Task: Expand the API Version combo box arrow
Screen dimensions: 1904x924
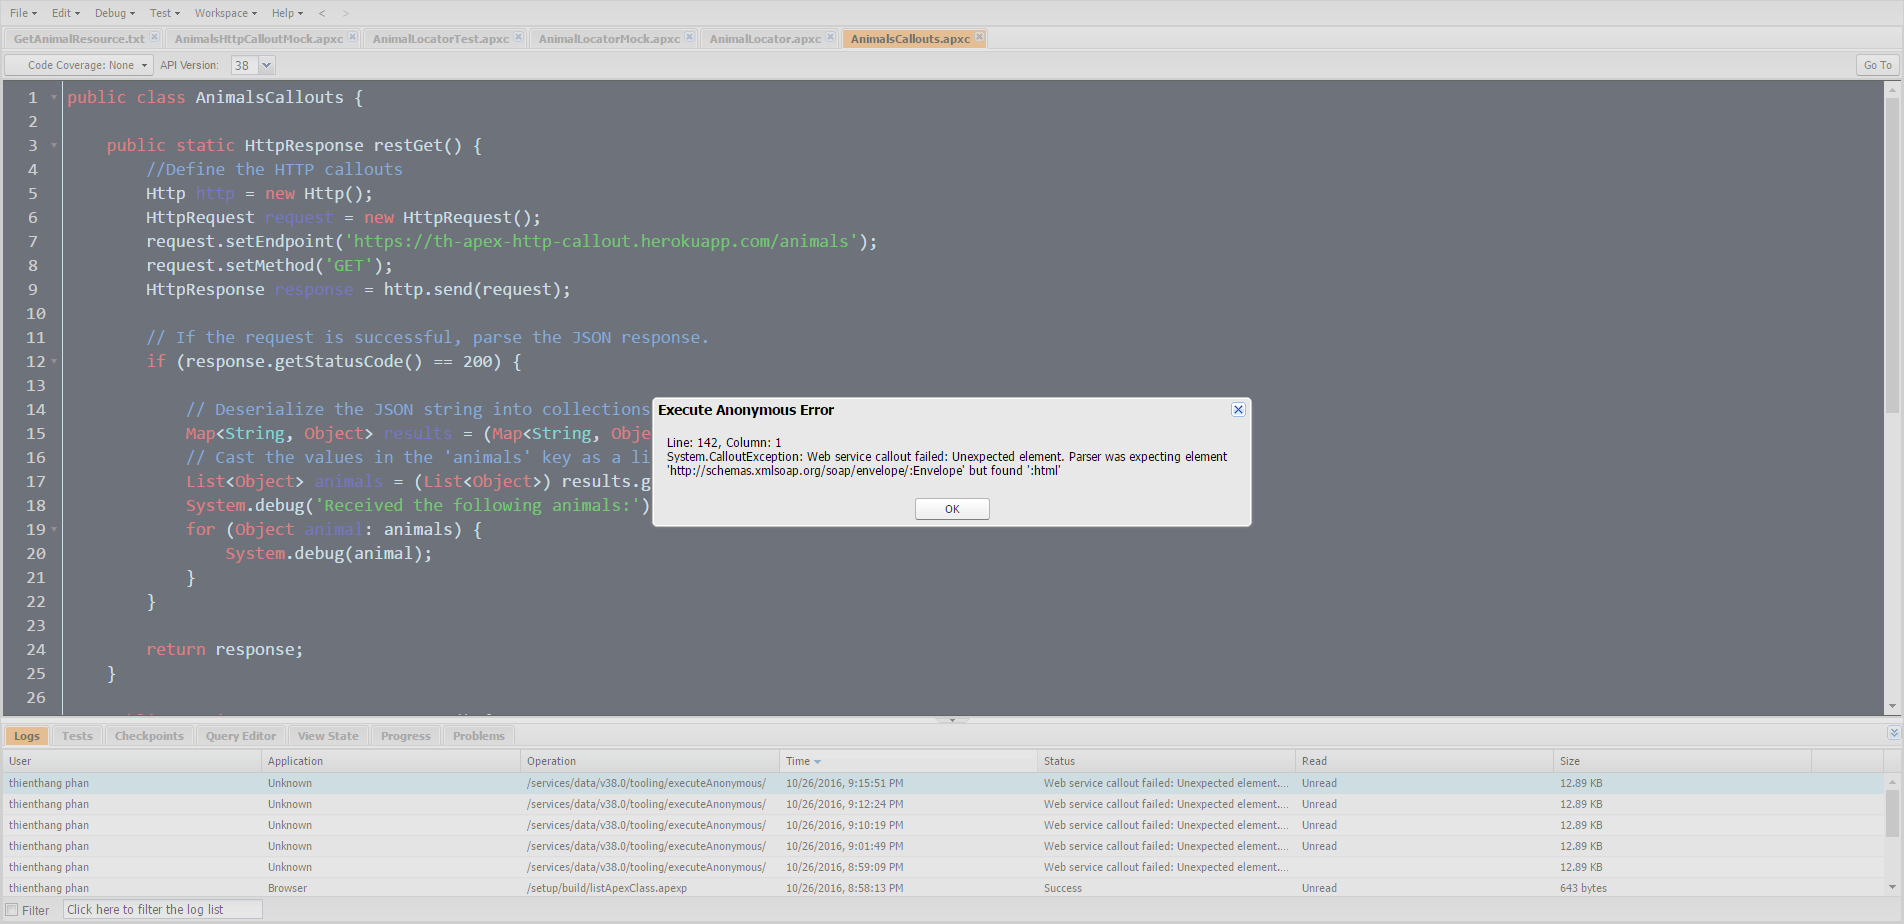Action: coord(266,65)
